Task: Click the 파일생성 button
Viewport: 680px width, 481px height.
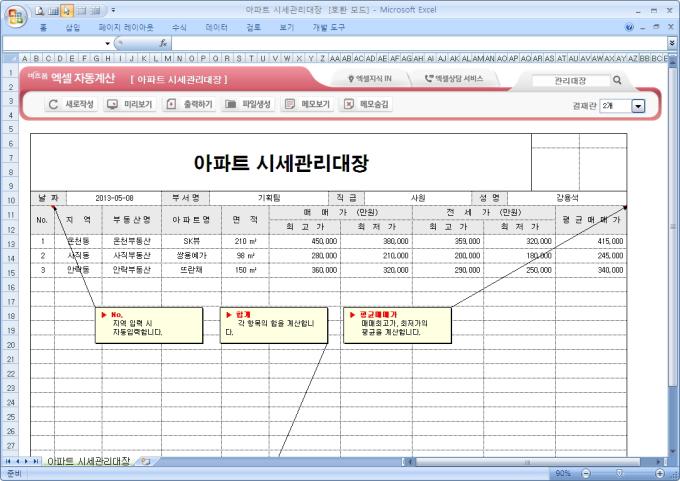Action: pyautogui.click(x=248, y=104)
